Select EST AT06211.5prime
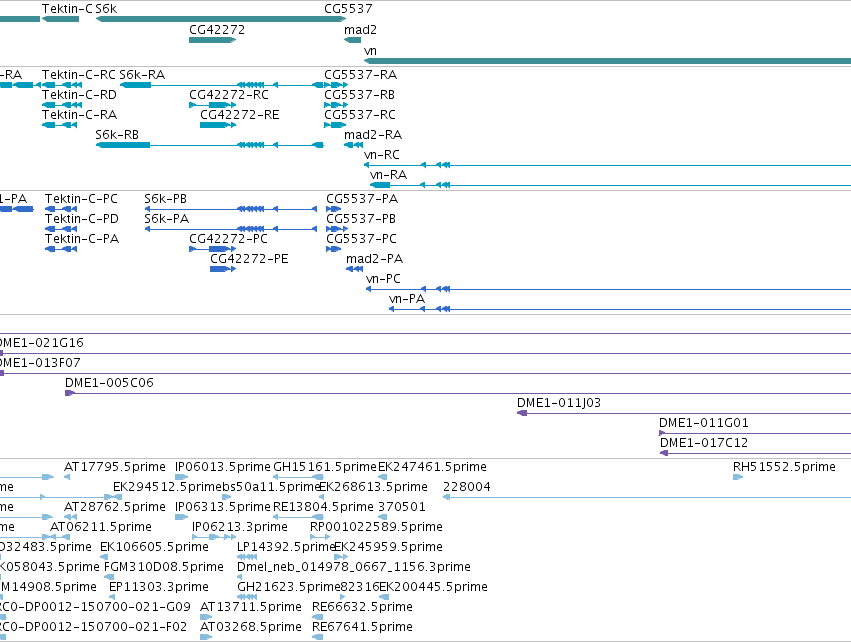Image resolution: width=851 pixels, height=642 pixels. 60,537
